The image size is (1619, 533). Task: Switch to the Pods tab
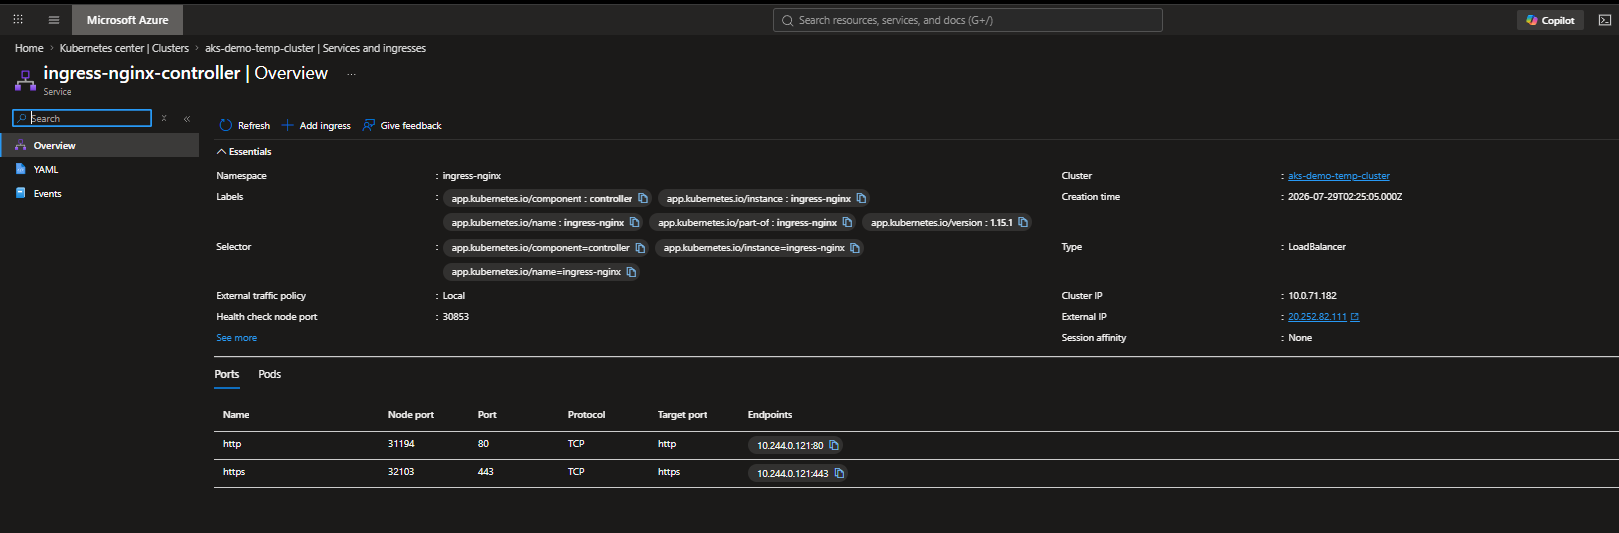(269, 374)
